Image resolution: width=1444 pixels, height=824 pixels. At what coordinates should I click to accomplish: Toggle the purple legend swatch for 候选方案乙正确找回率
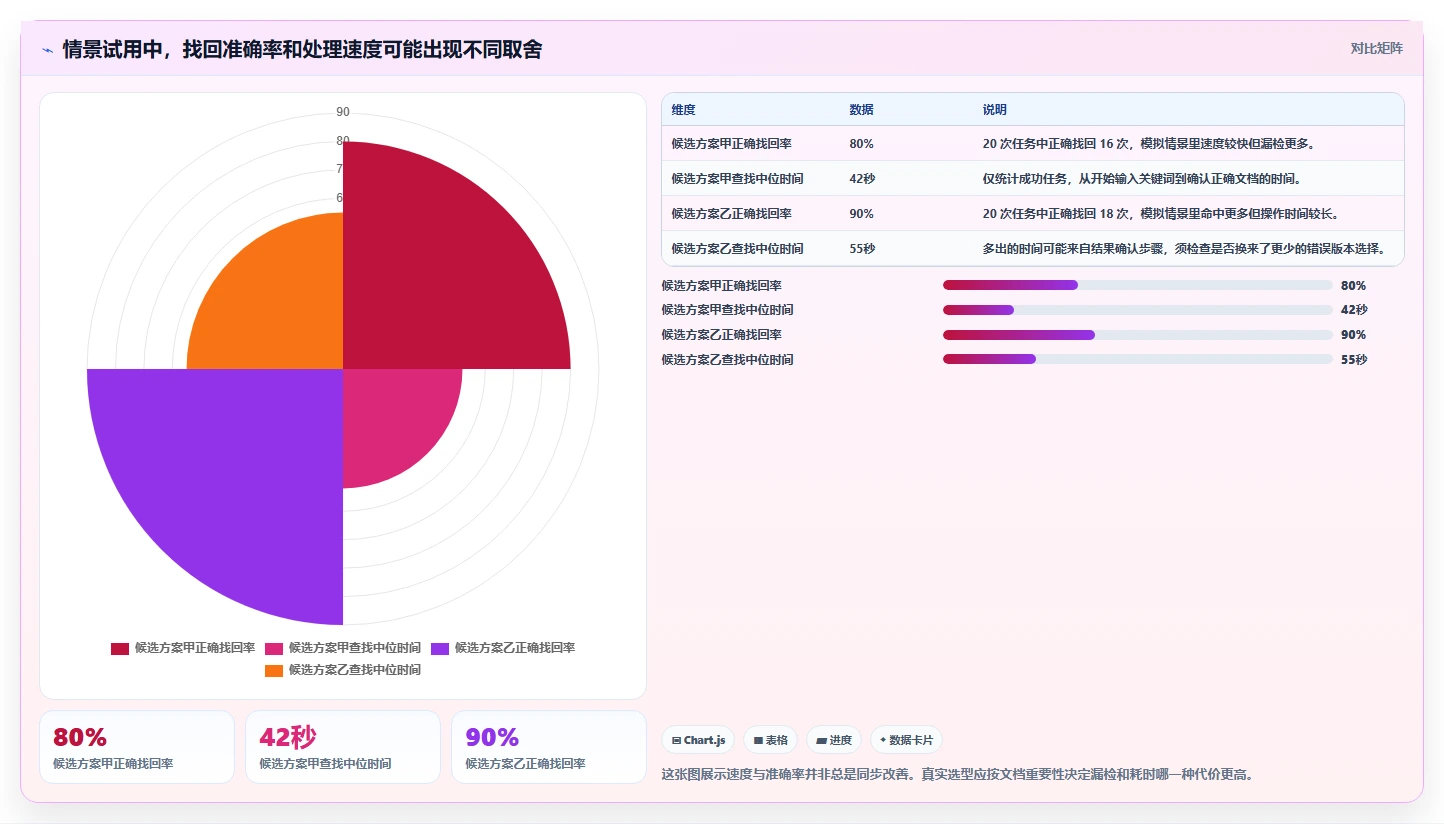tap(440, 648)
